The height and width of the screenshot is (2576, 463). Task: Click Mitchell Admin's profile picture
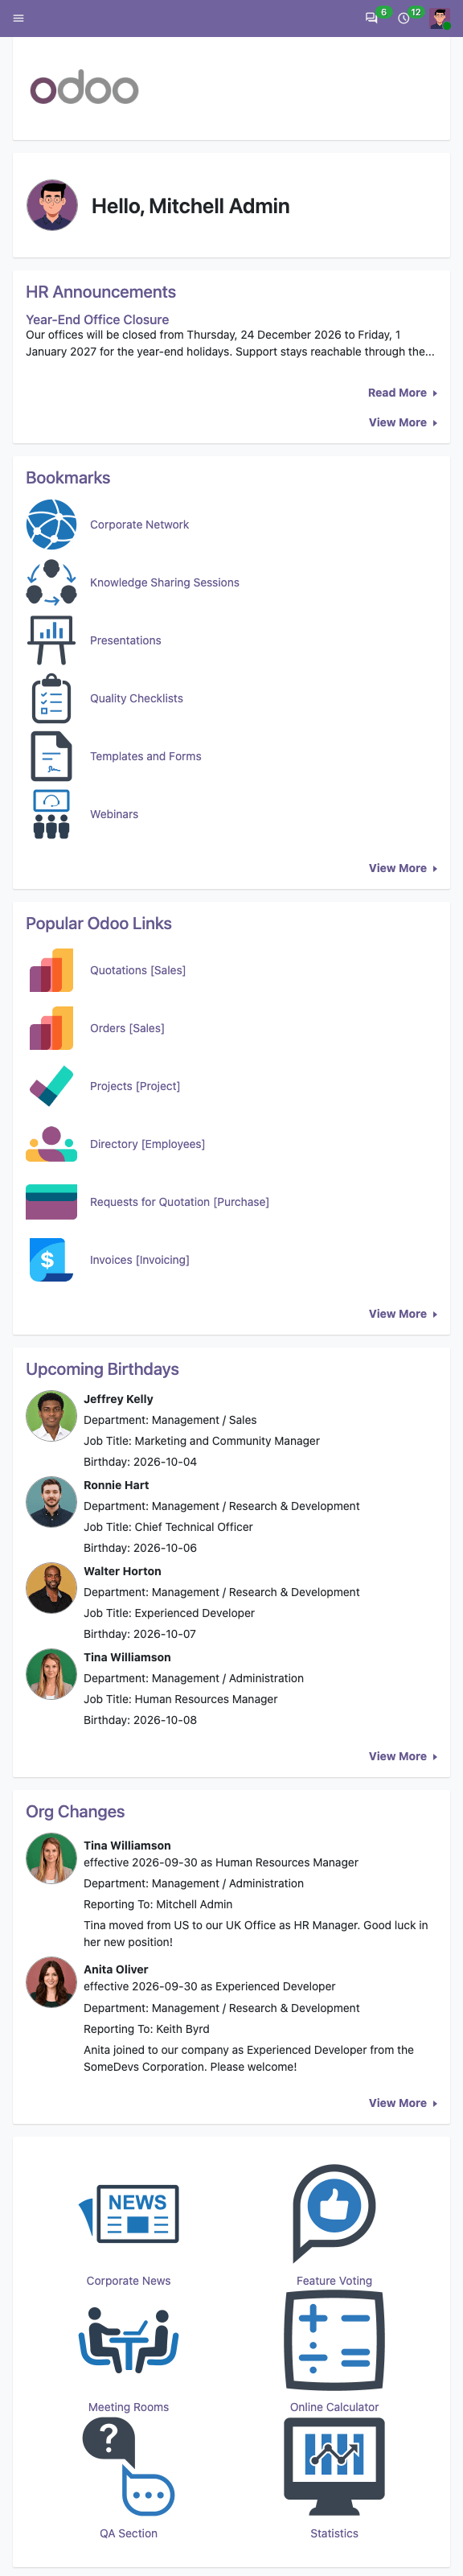[52, 206]
